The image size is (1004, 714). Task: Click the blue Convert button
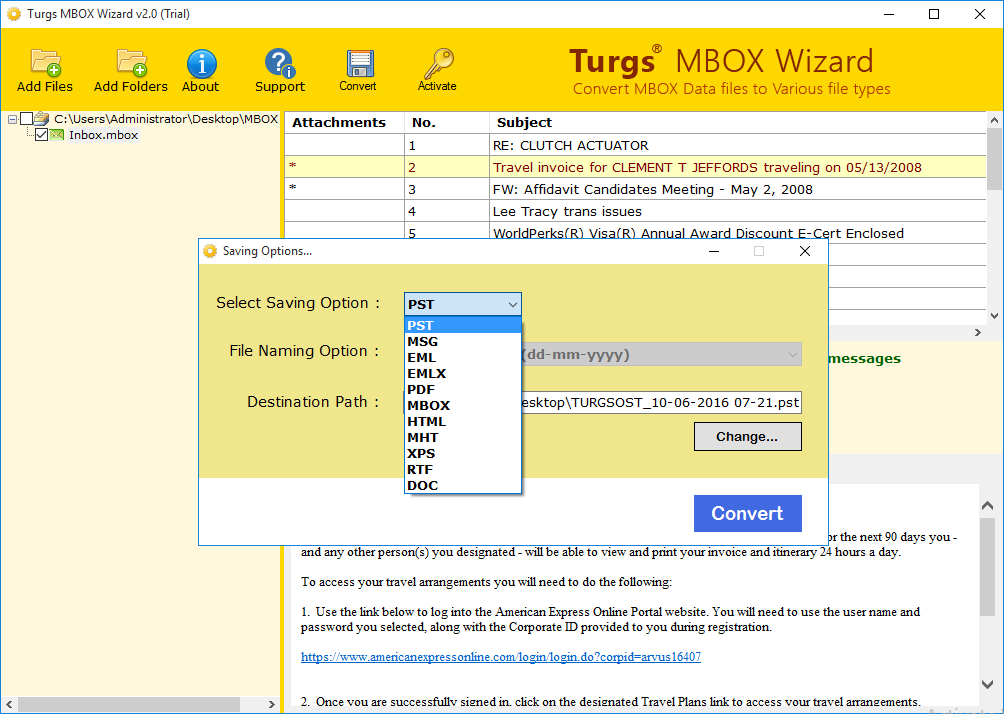[747, 513]
